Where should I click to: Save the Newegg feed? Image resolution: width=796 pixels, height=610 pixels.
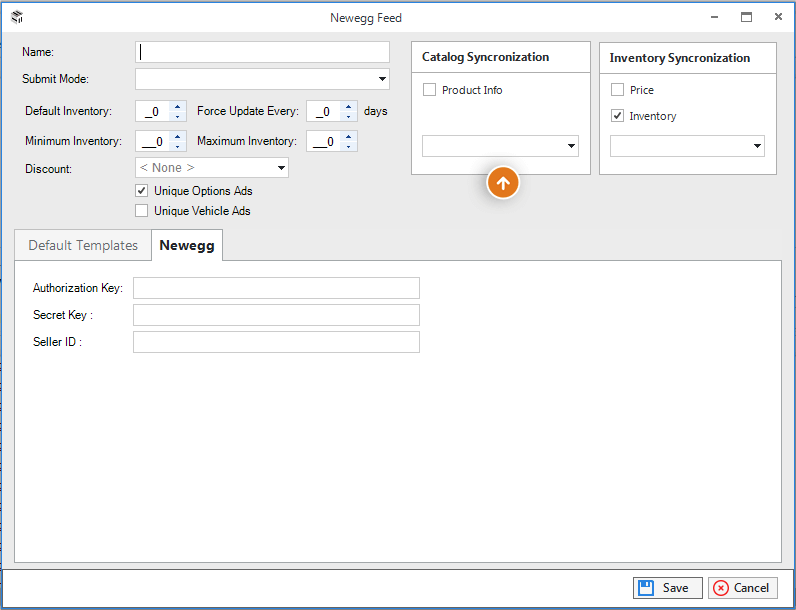tap(668, 588)
